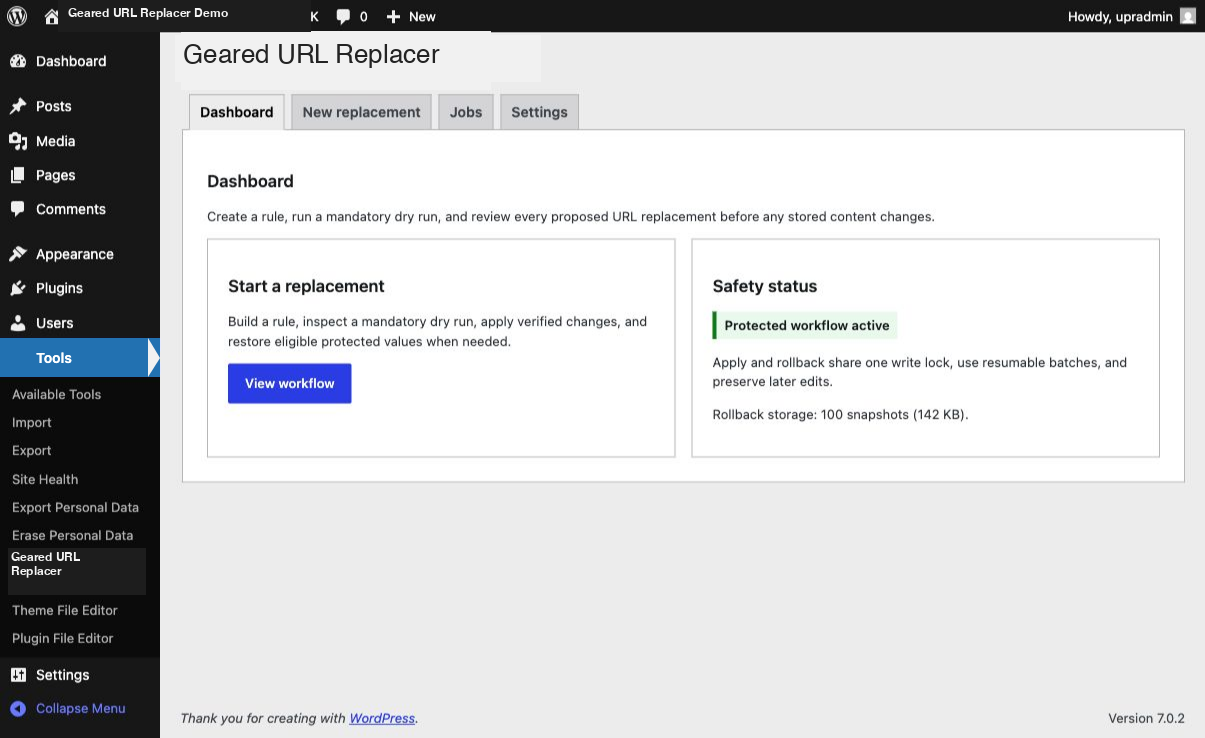Viewport: 1205px width, 738px height.
Task: Switch to the plugin Settings tab
Action: 539,112
